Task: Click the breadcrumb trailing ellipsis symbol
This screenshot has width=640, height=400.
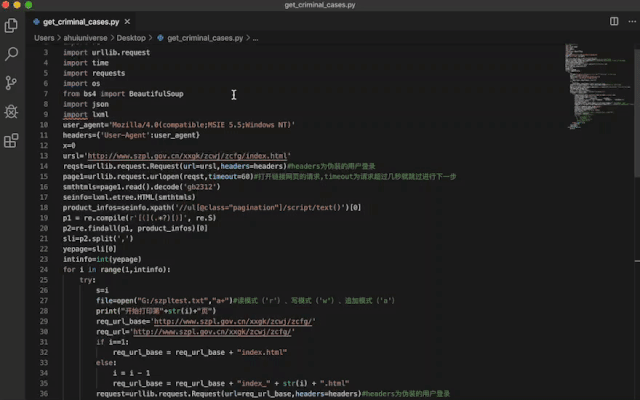Action: tap(256, 38)
